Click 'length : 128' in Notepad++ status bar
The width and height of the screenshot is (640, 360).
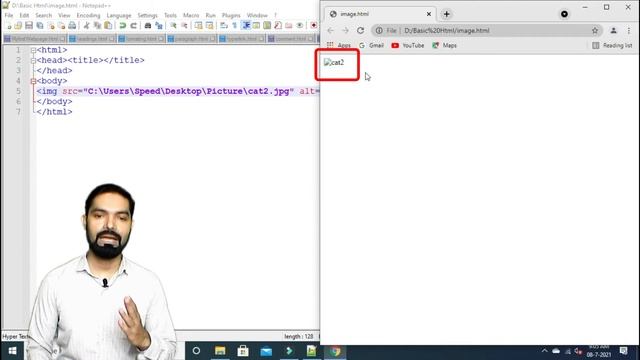click(298, 336)
